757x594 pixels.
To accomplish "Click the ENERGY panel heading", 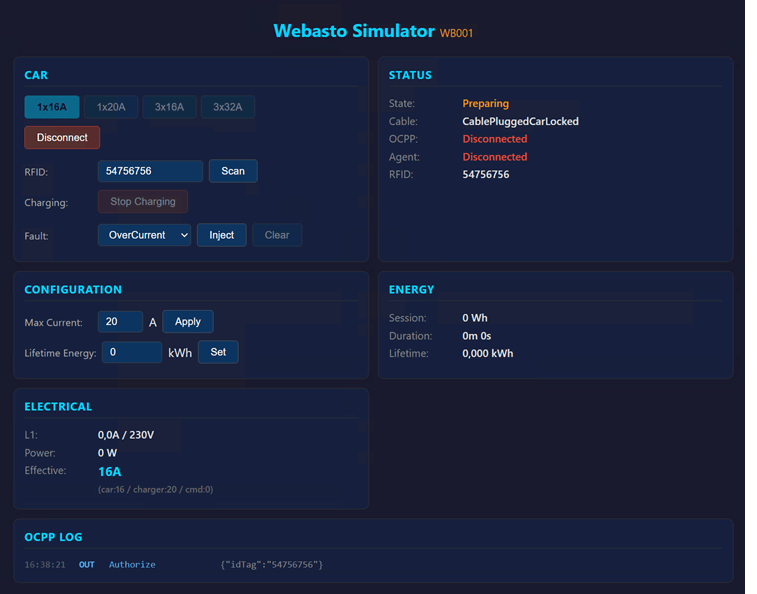I will pos(412,290).
